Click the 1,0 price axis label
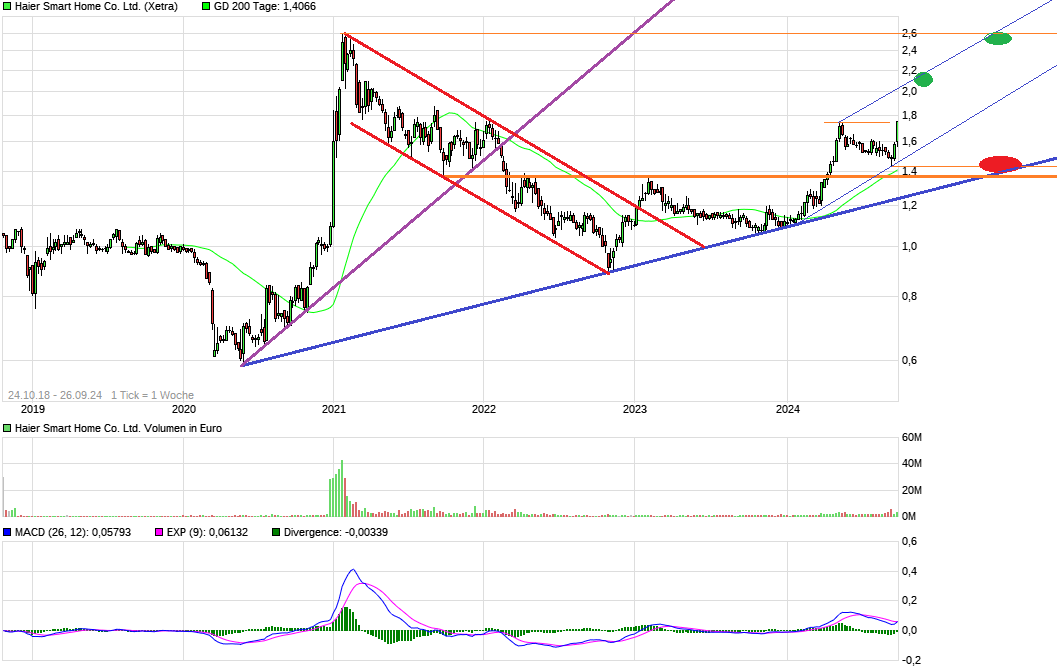 (x=909, y=247)
